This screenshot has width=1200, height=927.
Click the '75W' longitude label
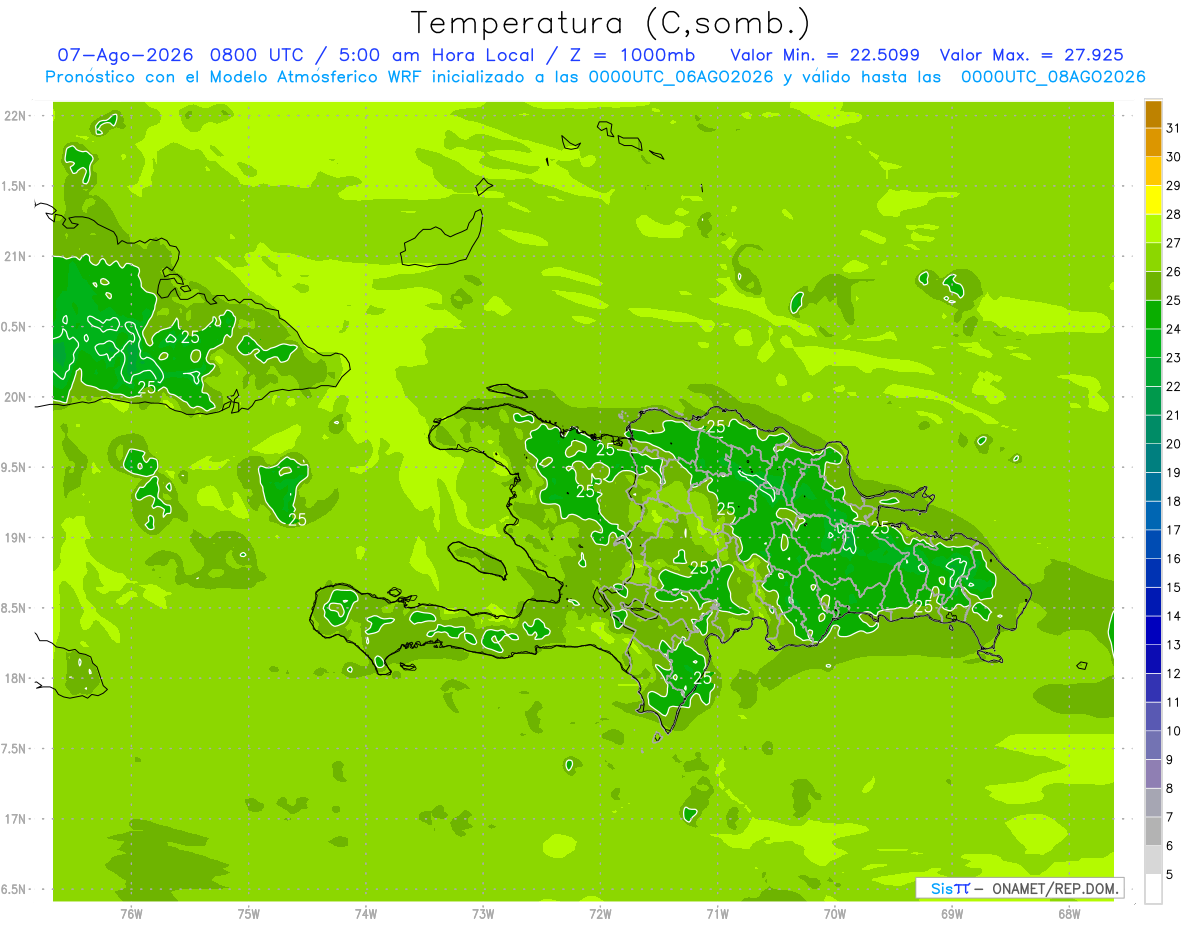[x=249, y=913]
